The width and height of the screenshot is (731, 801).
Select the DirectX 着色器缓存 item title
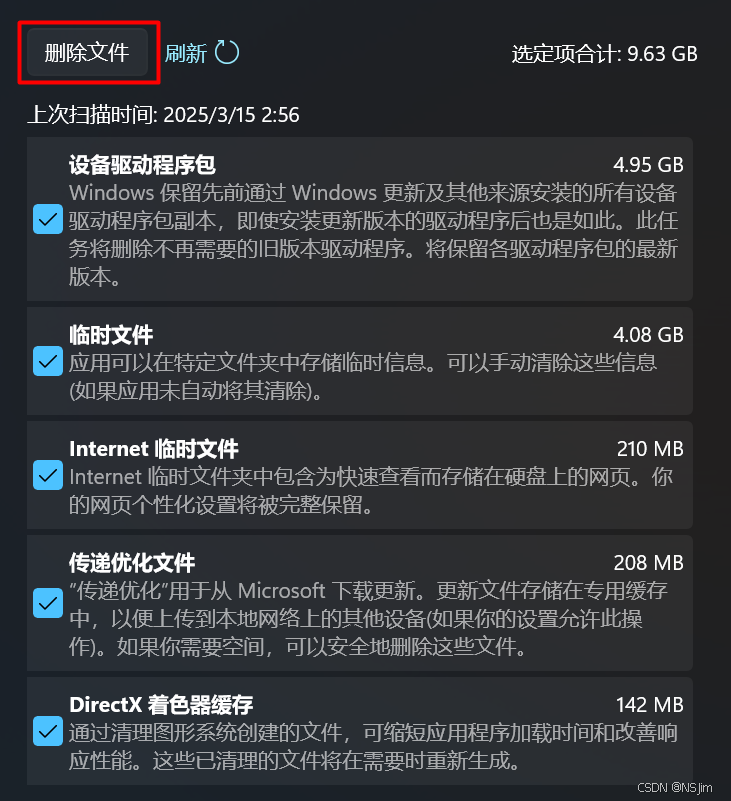pyautogui.click(x=161, y=705)
